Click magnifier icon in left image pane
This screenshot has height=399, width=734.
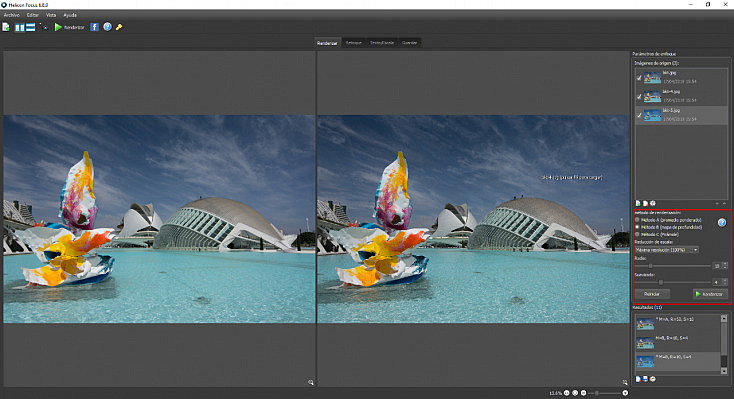point(310,383)
